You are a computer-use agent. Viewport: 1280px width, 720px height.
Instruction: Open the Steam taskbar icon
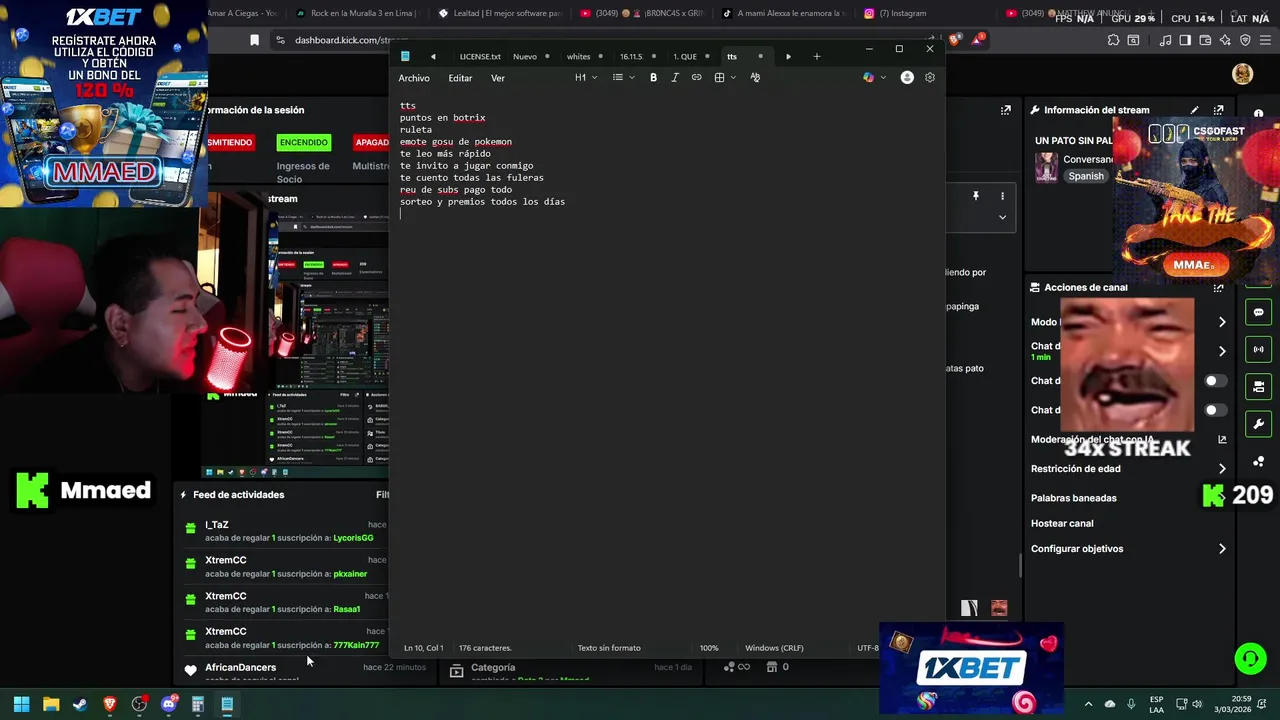pyautogui.click(x=80, y=704)
